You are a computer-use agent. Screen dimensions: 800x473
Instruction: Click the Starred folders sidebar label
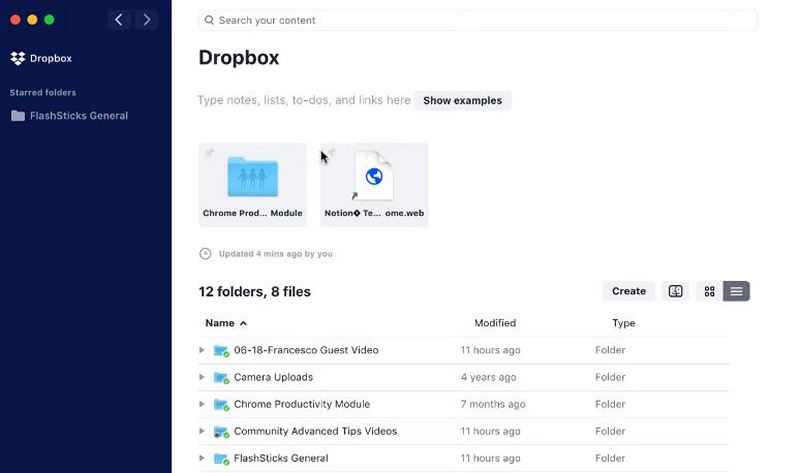(43, 92)
